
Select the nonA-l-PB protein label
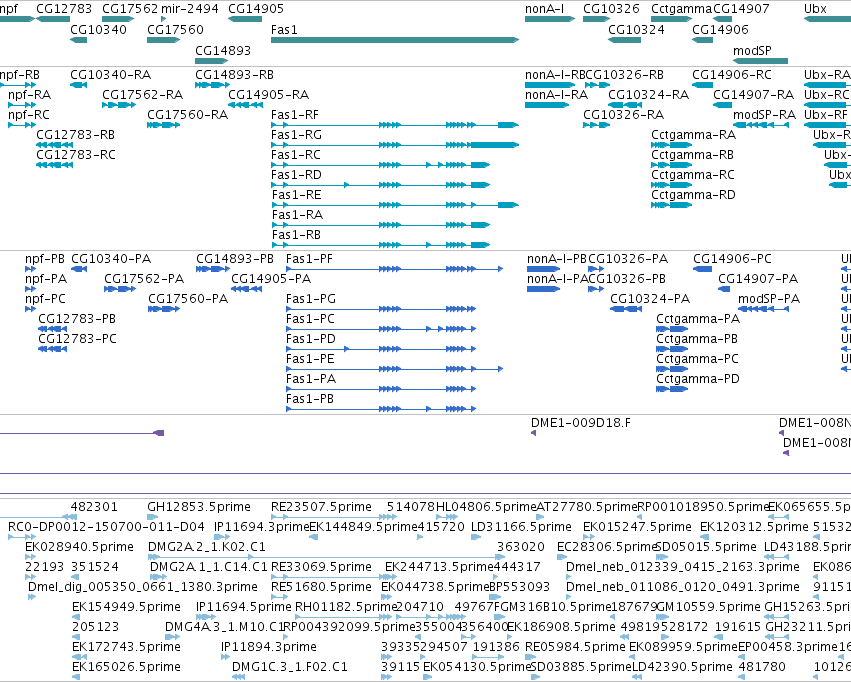(x=557, y=259)
